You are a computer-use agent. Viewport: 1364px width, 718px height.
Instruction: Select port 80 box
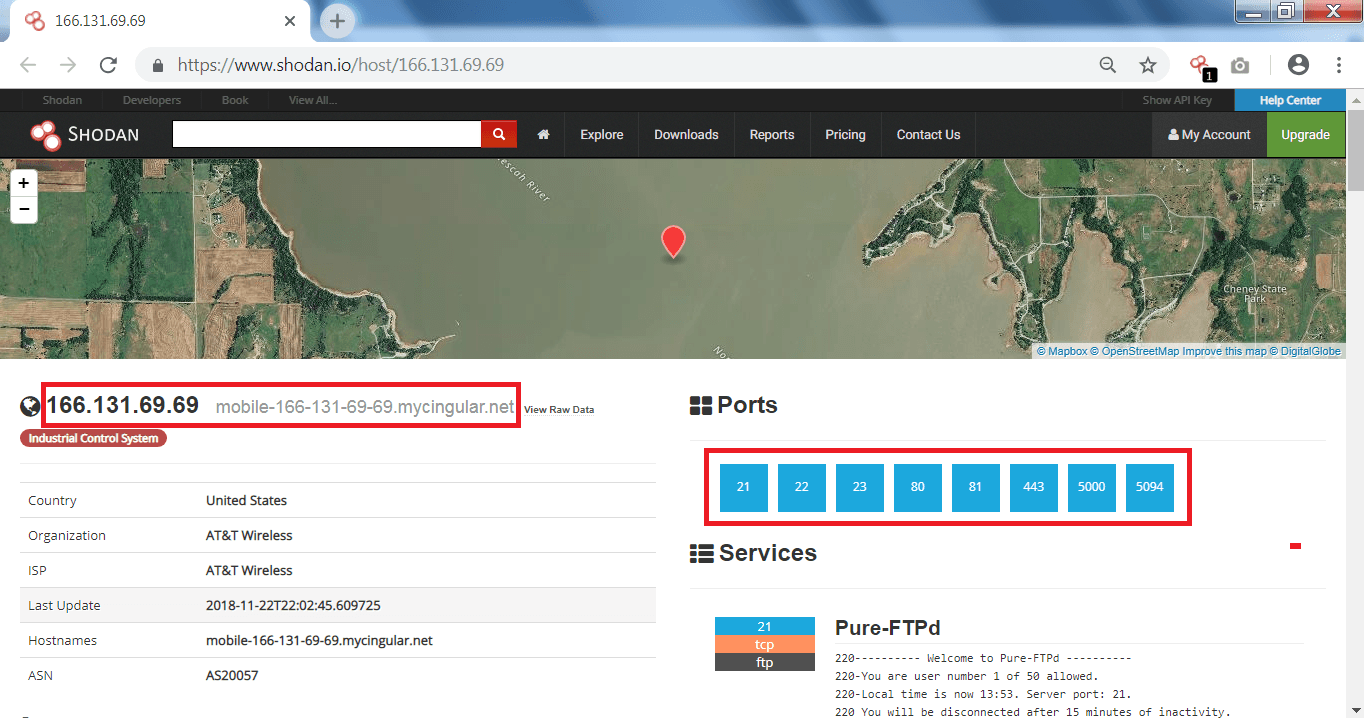pyautogui.click(x=917, y=487)
